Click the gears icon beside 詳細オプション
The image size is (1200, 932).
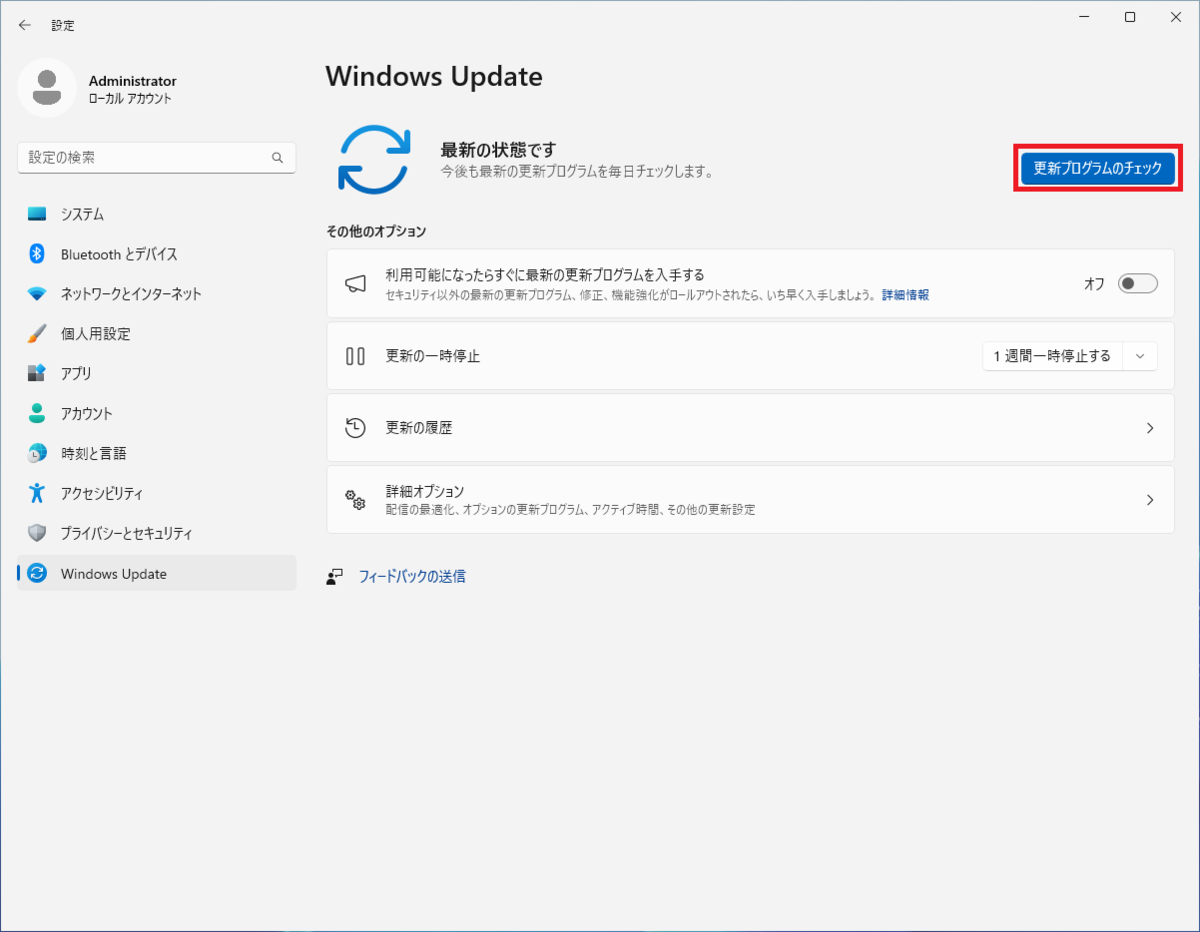pyautogui.click(x=355, y=500)
